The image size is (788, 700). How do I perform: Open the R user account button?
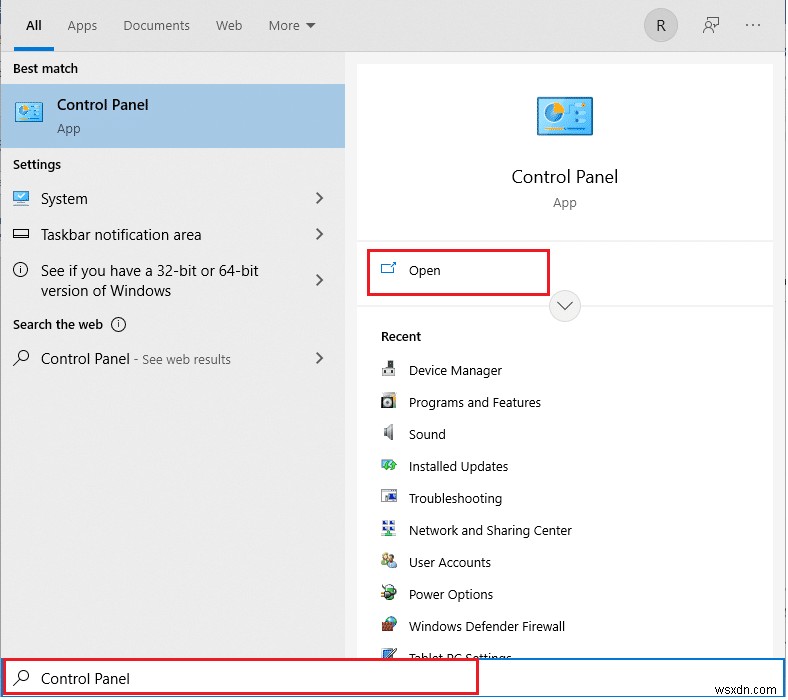(x=660, y=26)
